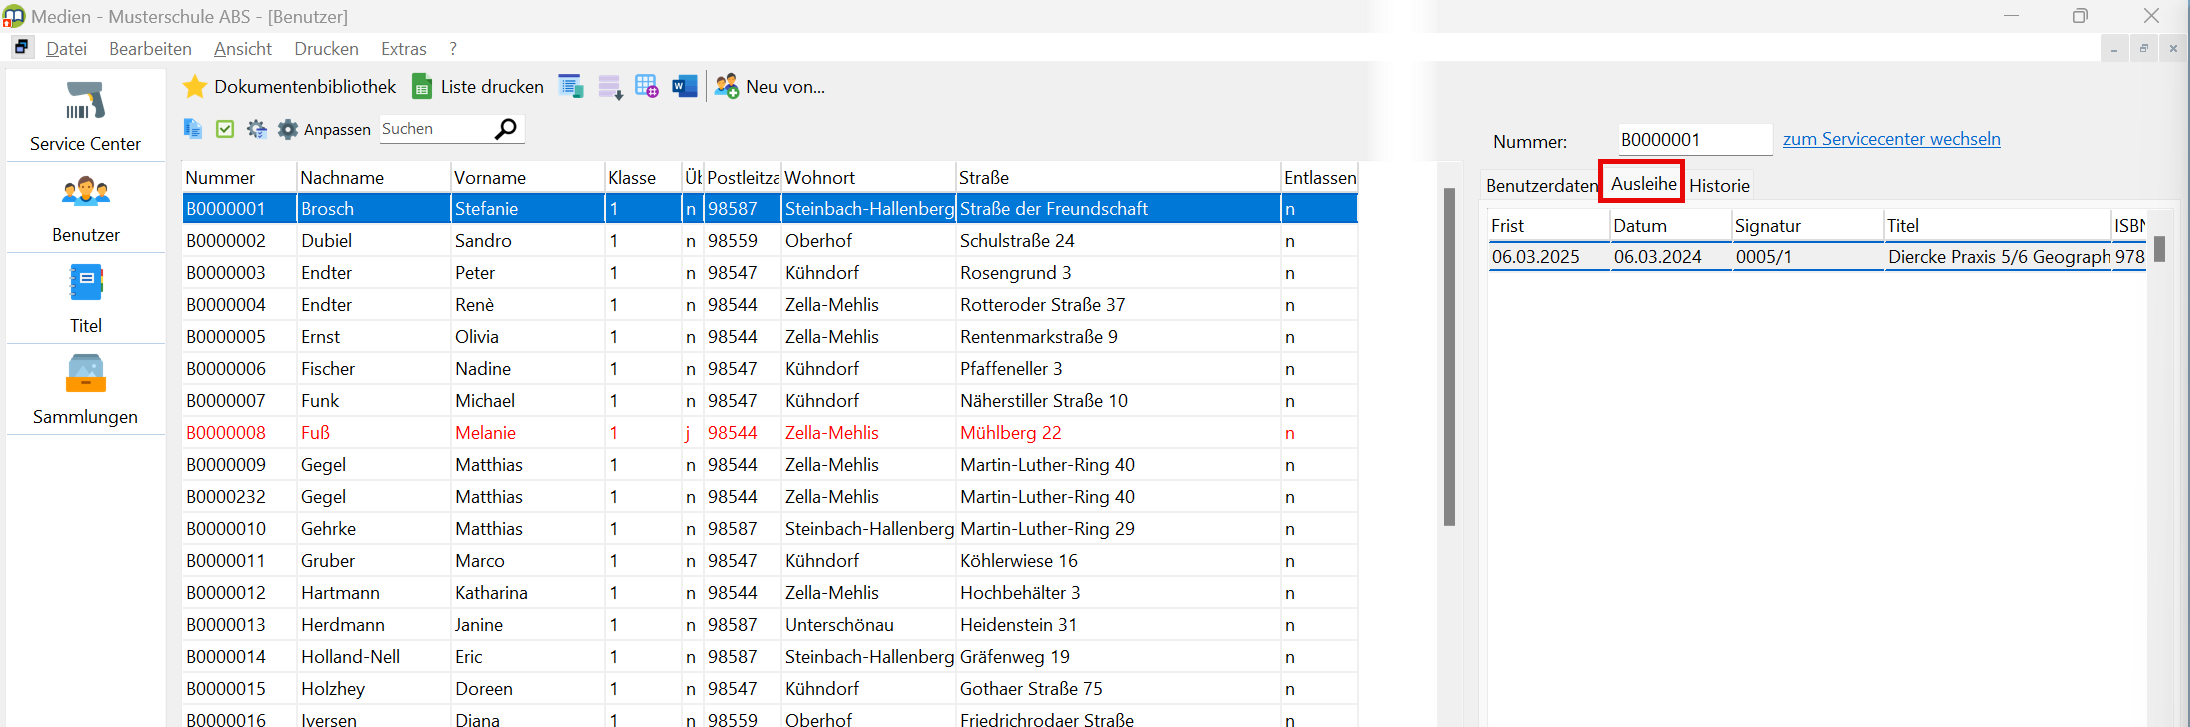Select the user row B0000005 Ernst
The height and width of the screenshot is (727, 2190).
pyautogui.click(x=770, y=337)
